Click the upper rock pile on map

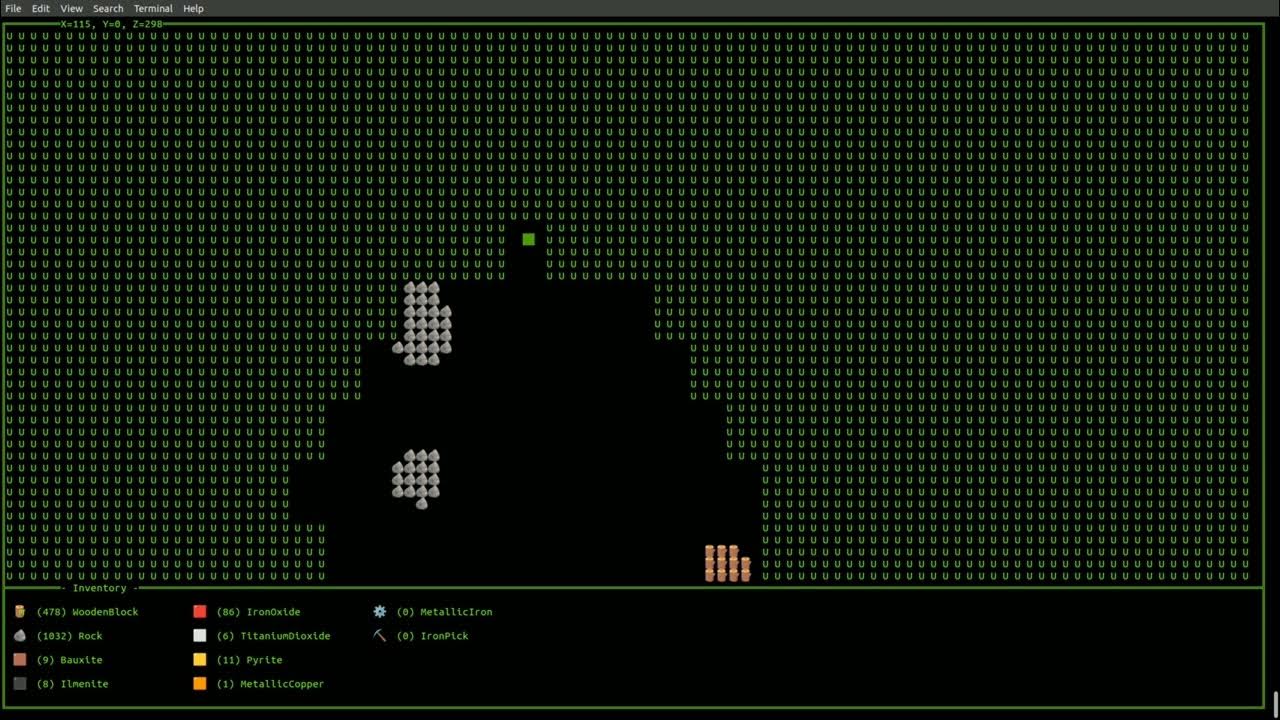click(x=424, y=323)
